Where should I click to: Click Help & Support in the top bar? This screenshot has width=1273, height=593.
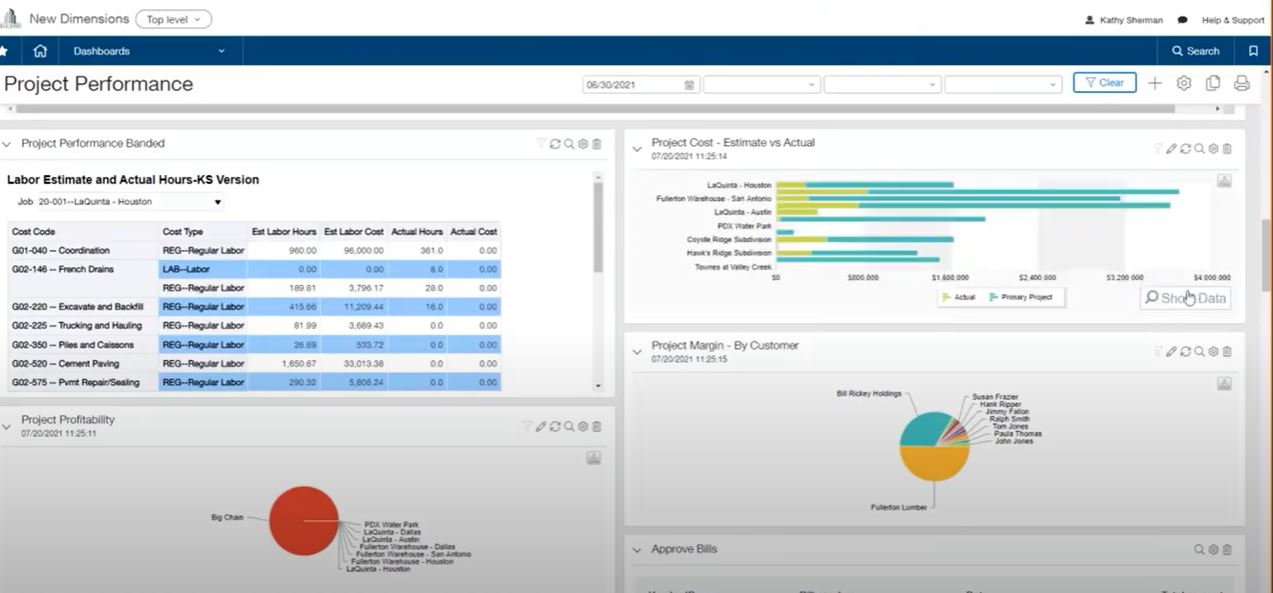1232,19
